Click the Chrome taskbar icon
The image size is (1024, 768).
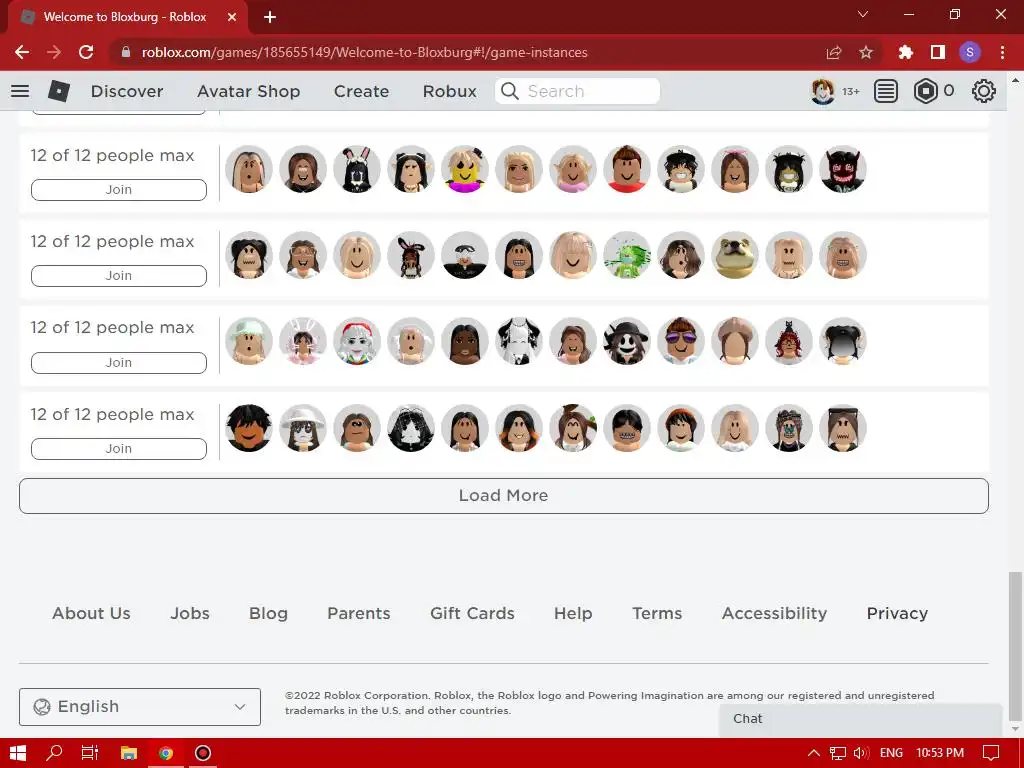tap(166, 753)
